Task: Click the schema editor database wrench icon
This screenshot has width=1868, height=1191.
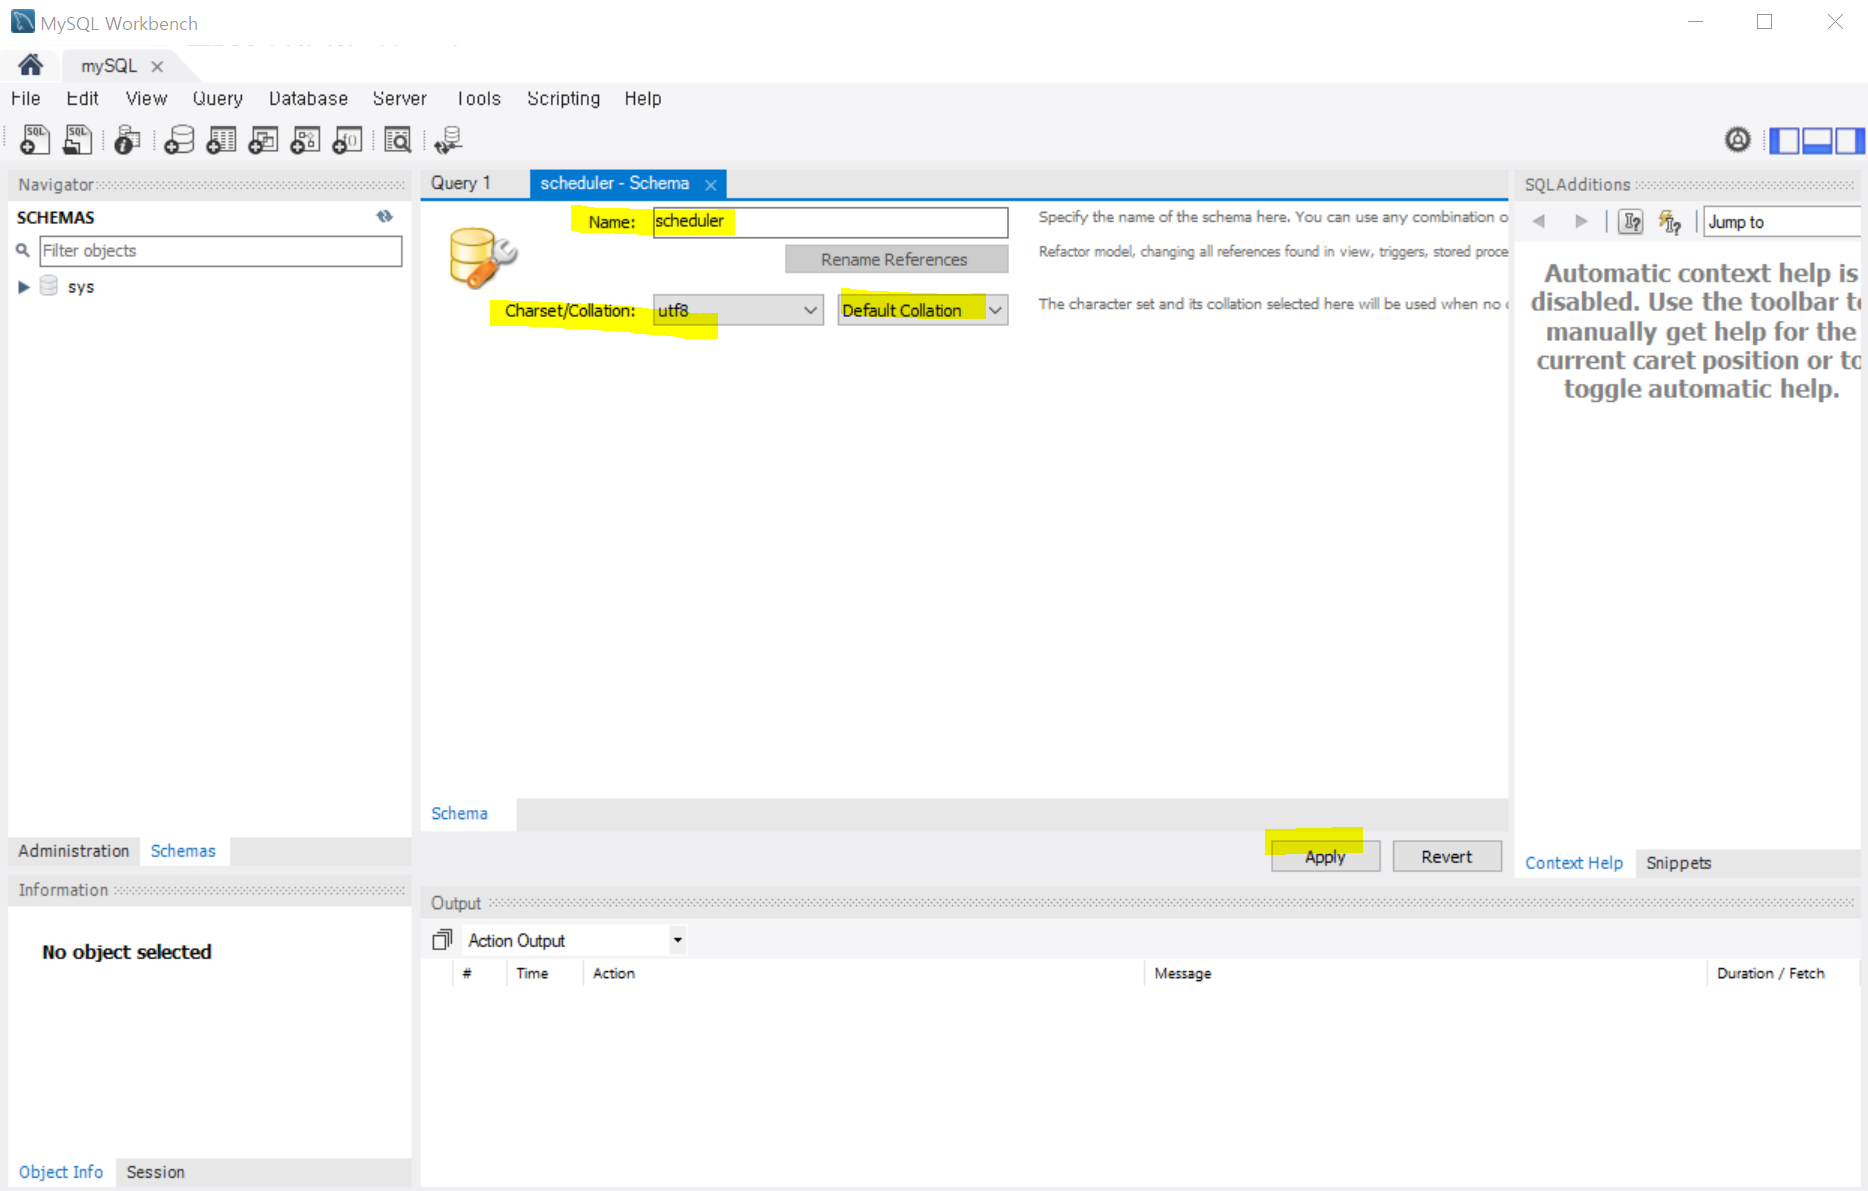Action: pyautogui.click(x=482, y=257)
